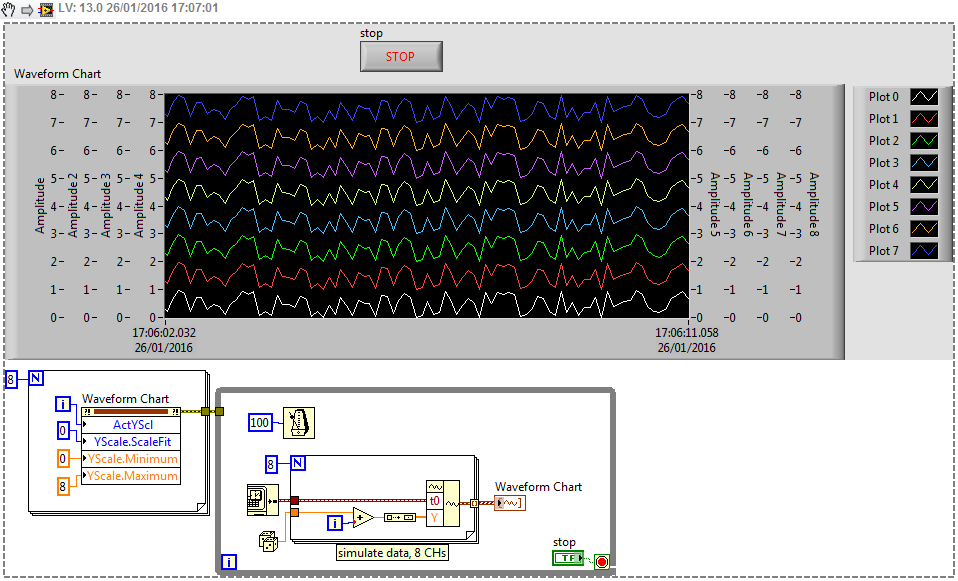This screenshot has height=581, width=958.
Task: Select the YScale.ScaleFit property row
Action: click(131, 441)
